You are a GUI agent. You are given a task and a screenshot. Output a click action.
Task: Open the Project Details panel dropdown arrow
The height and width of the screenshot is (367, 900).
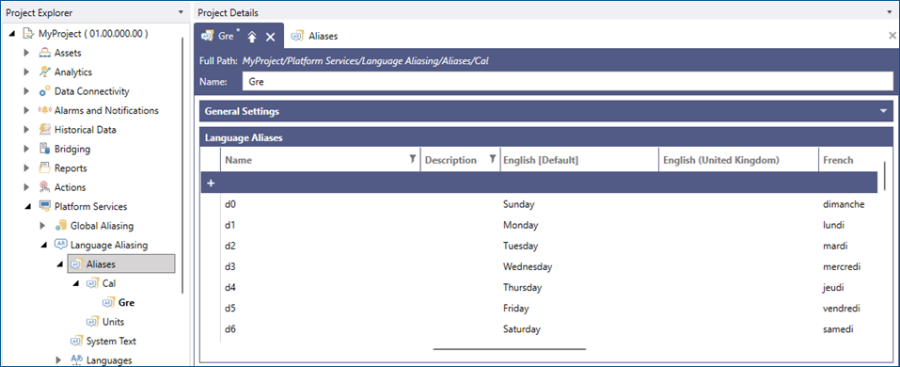(890, 12)
